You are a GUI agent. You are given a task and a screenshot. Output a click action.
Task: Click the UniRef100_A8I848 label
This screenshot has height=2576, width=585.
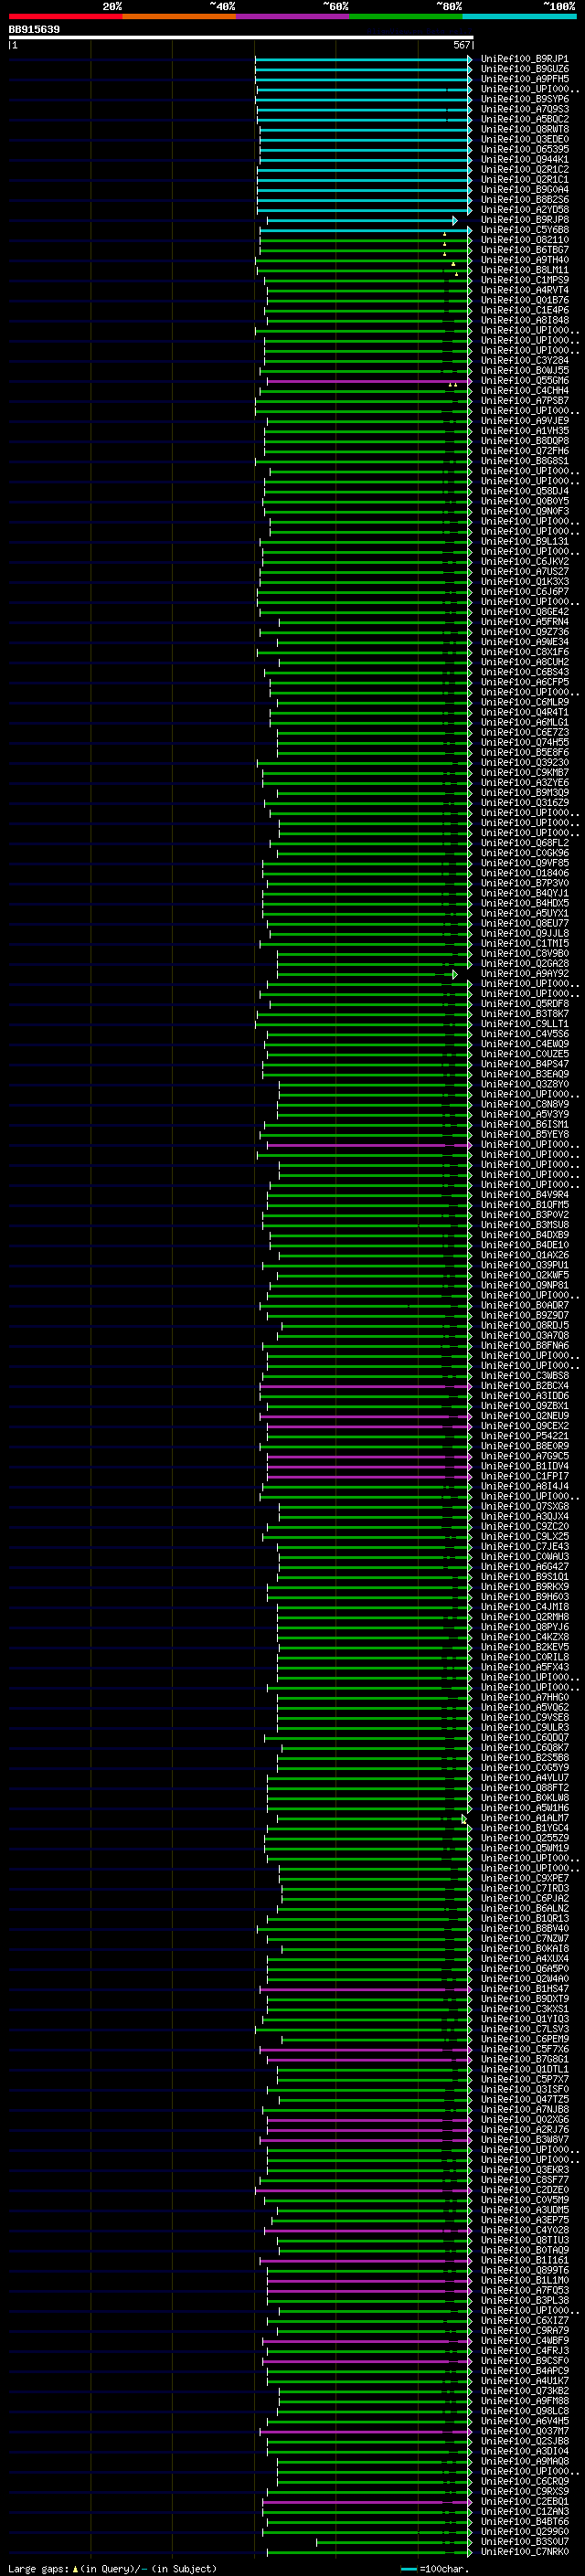coord(524,320)
